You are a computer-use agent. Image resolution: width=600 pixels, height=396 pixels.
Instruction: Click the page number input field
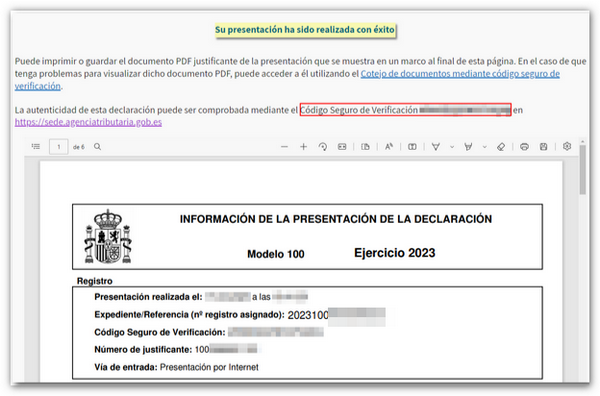59,147
